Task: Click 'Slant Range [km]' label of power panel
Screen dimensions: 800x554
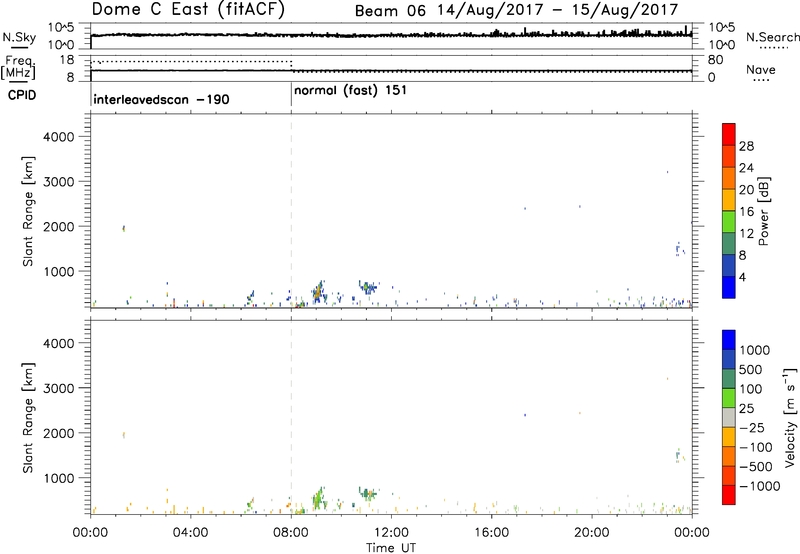Action: point(28,211)
